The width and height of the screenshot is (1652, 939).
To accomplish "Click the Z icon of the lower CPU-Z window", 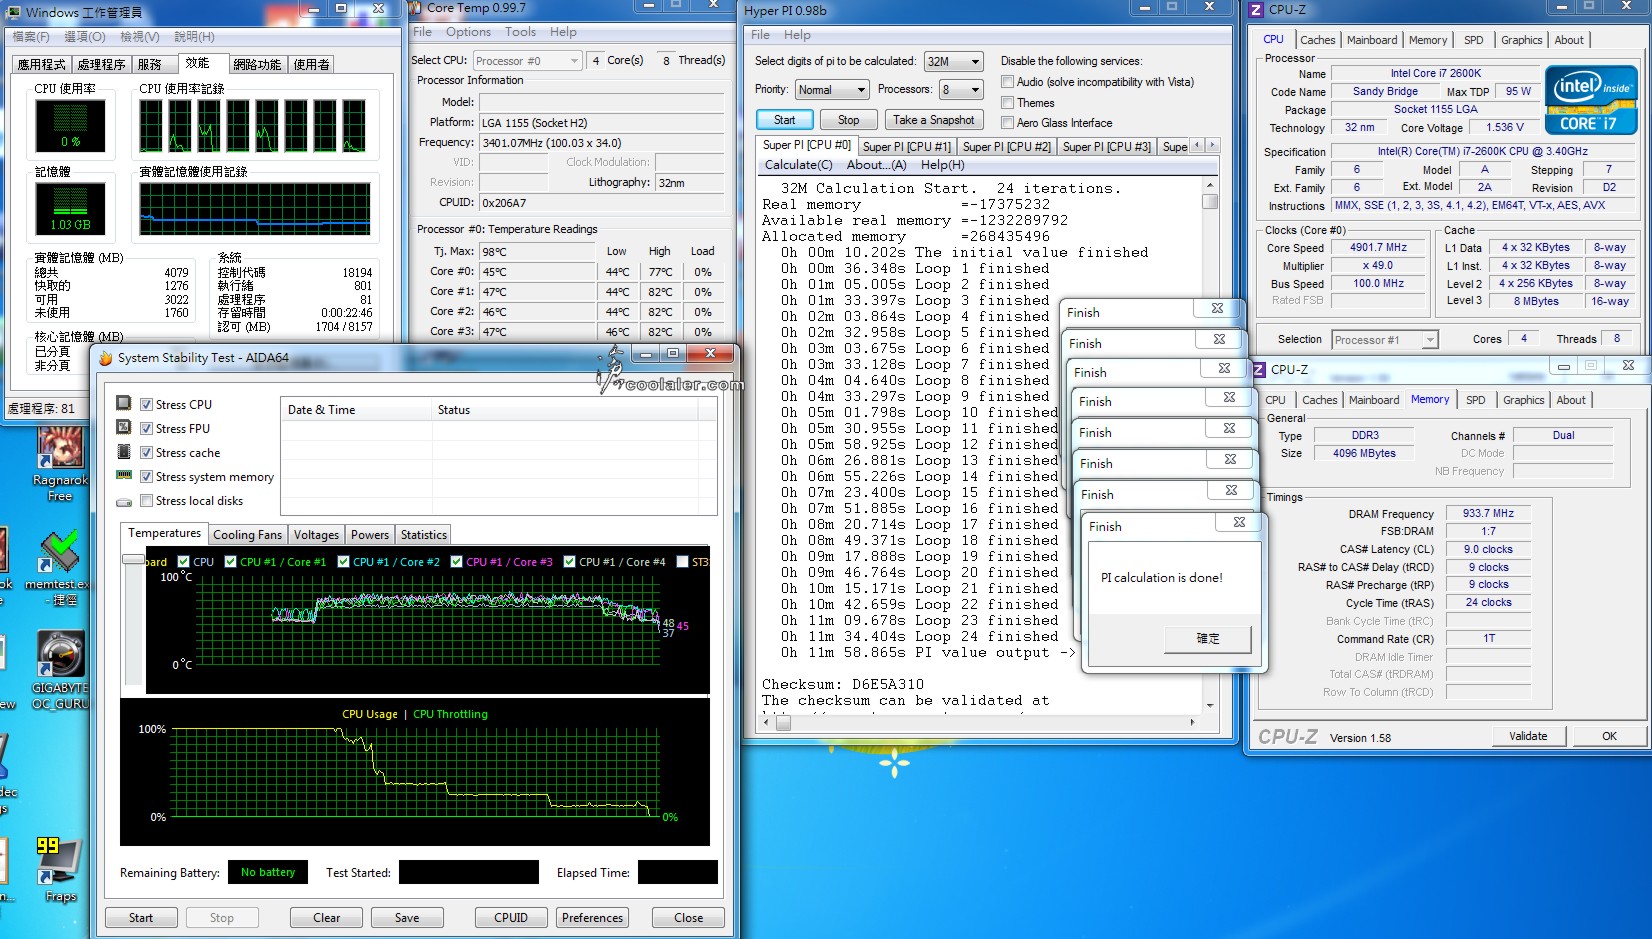I will 1259,370.
